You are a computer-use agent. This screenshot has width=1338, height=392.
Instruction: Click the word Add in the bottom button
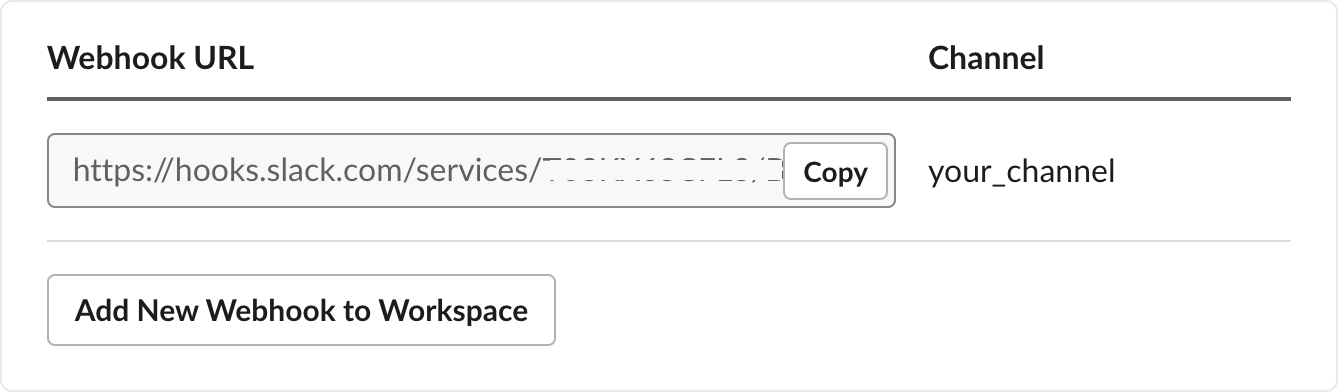[x=101, y=310]
